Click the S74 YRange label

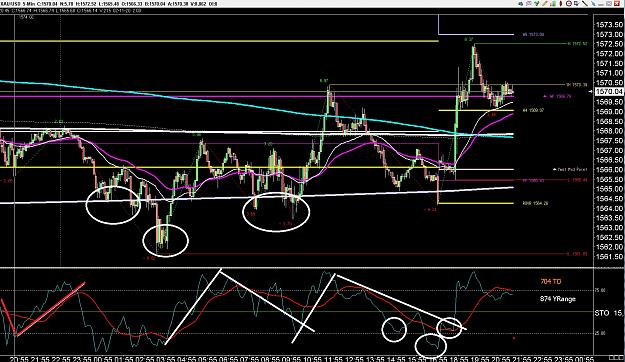[x=558, y=299]
